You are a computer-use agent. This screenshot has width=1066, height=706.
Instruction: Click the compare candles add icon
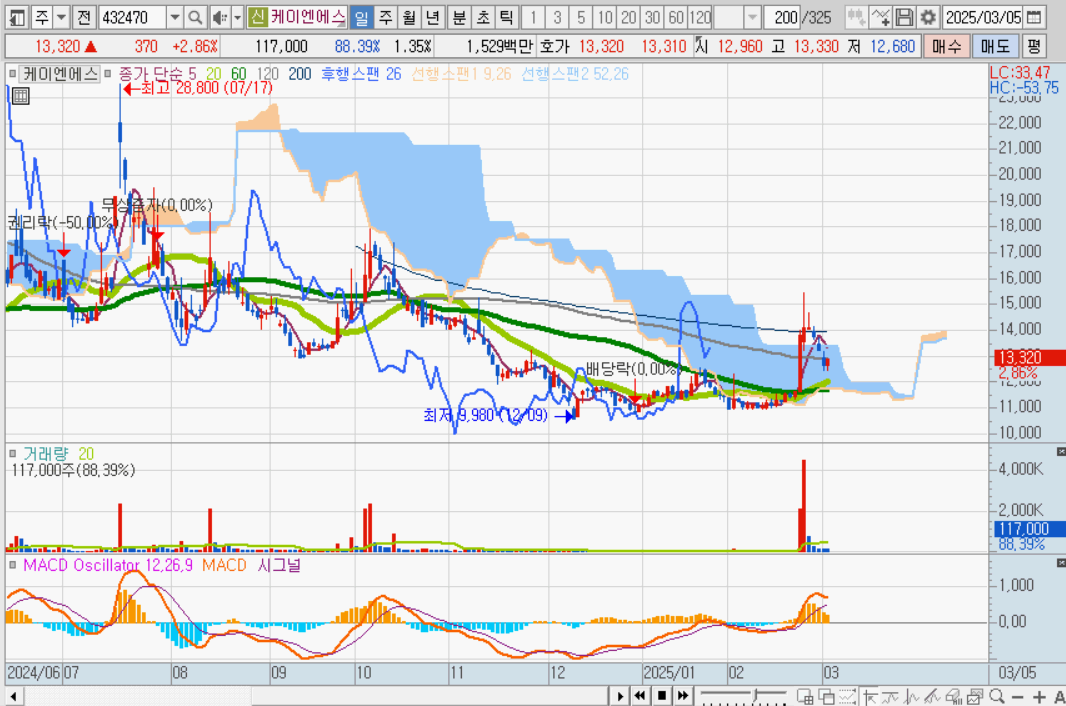click(x=855, y=17)
